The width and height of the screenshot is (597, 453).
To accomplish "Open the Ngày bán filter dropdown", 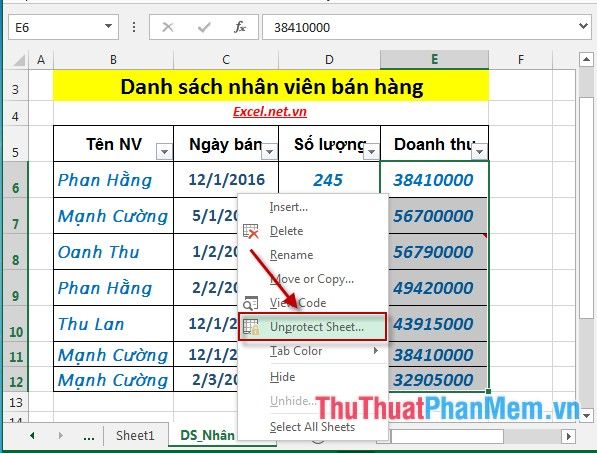I will click(x=270, y=152).
